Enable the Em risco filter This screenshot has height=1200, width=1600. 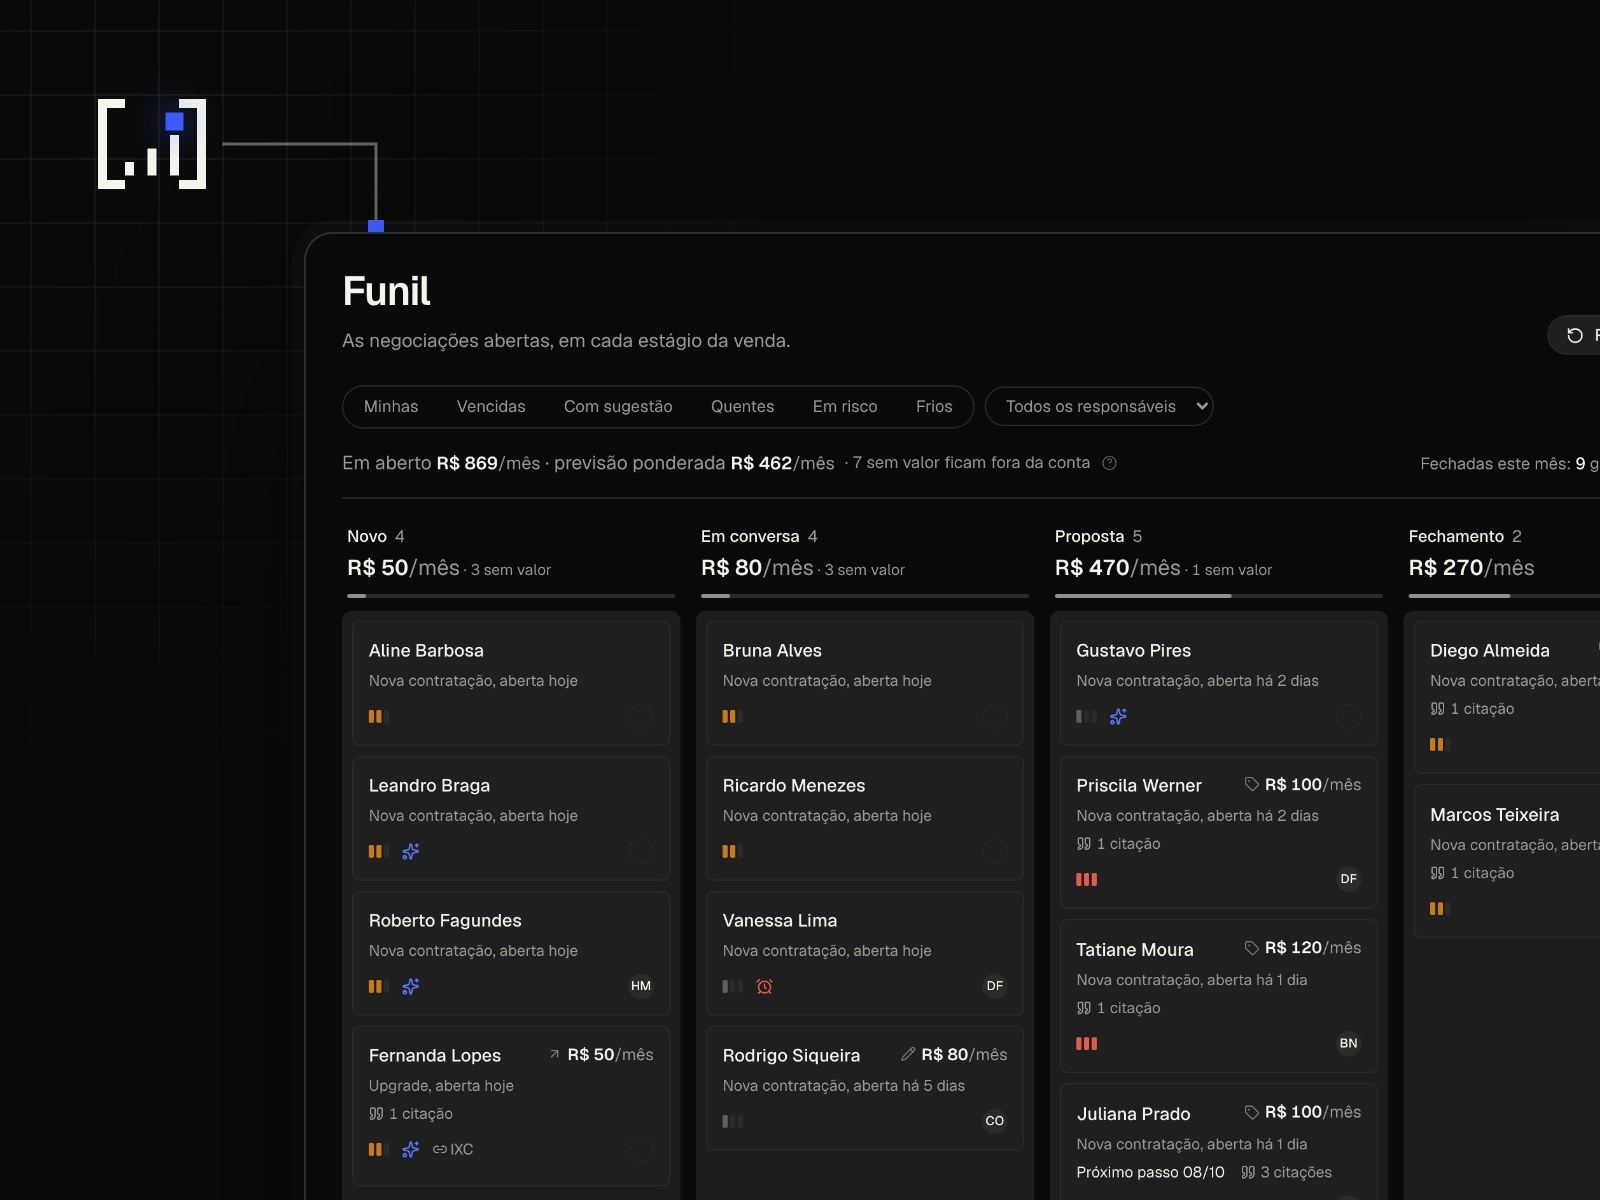click(845, 406)
